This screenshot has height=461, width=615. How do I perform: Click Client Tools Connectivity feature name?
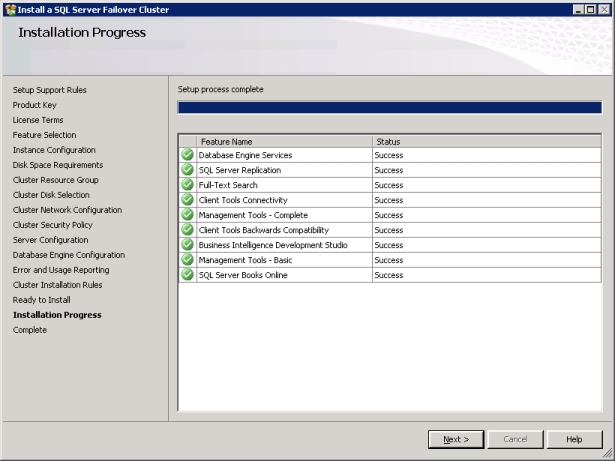[x=243, y=200]
